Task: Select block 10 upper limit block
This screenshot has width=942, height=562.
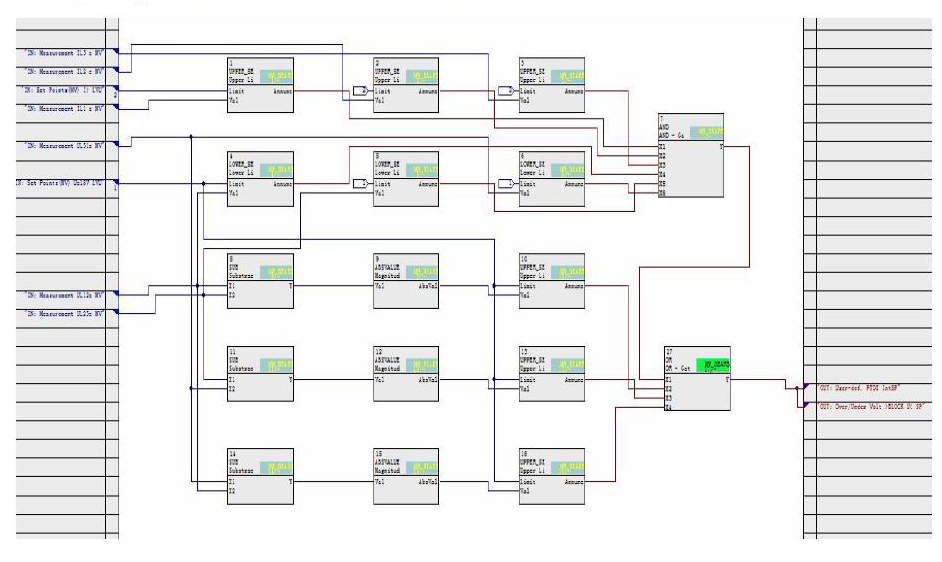Action: (552, 281)
